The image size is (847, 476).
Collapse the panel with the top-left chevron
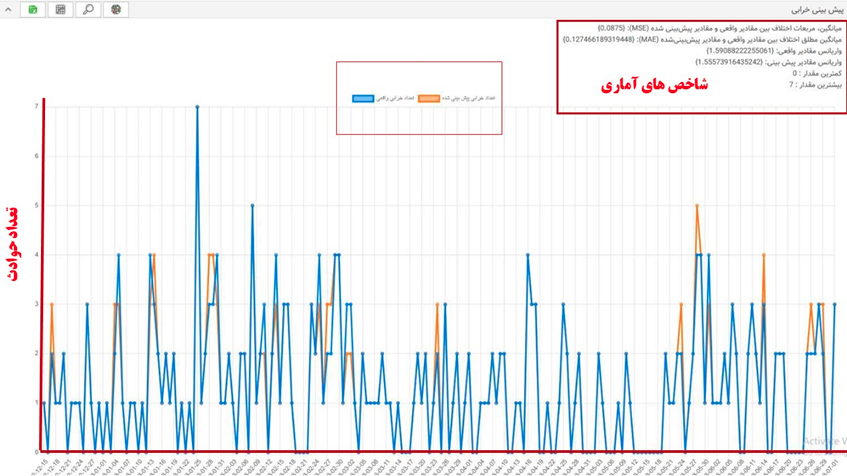(x=8, y=10)
